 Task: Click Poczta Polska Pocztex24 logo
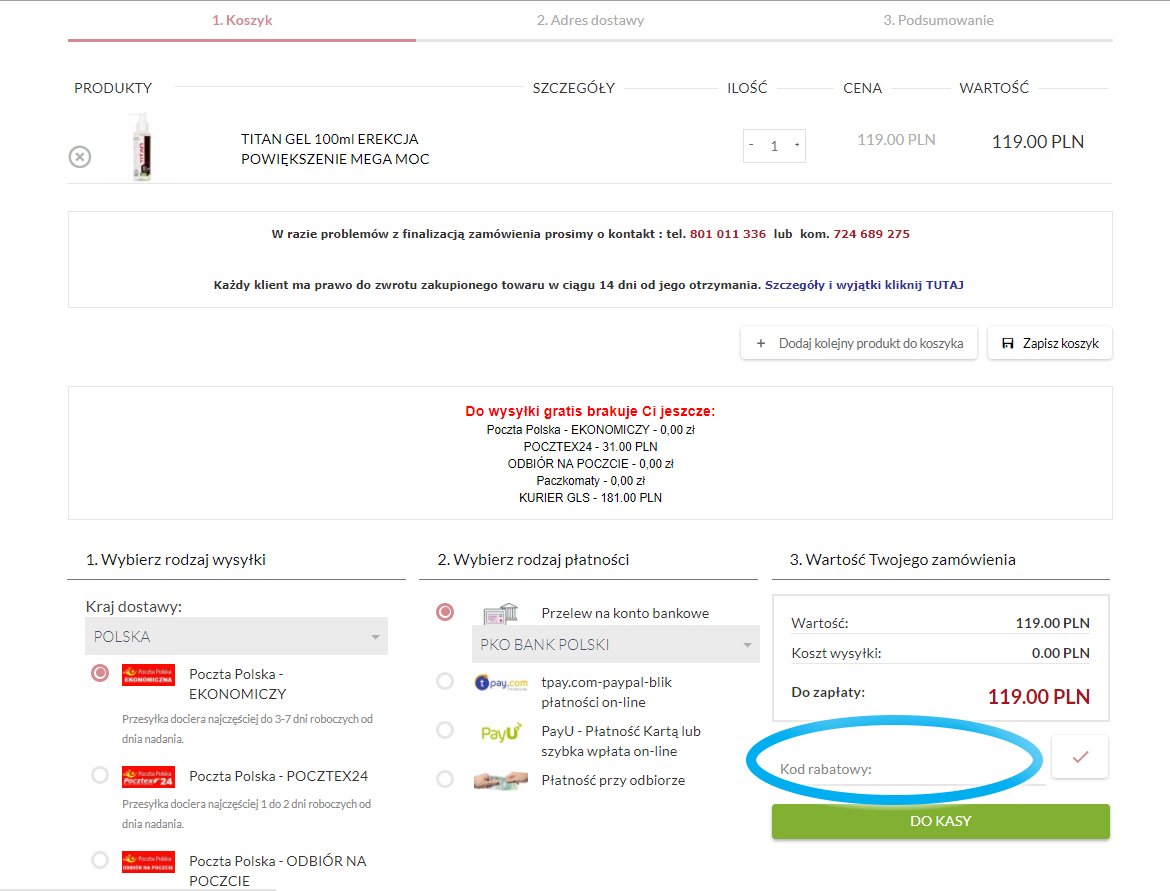click(x=148, y=776)
